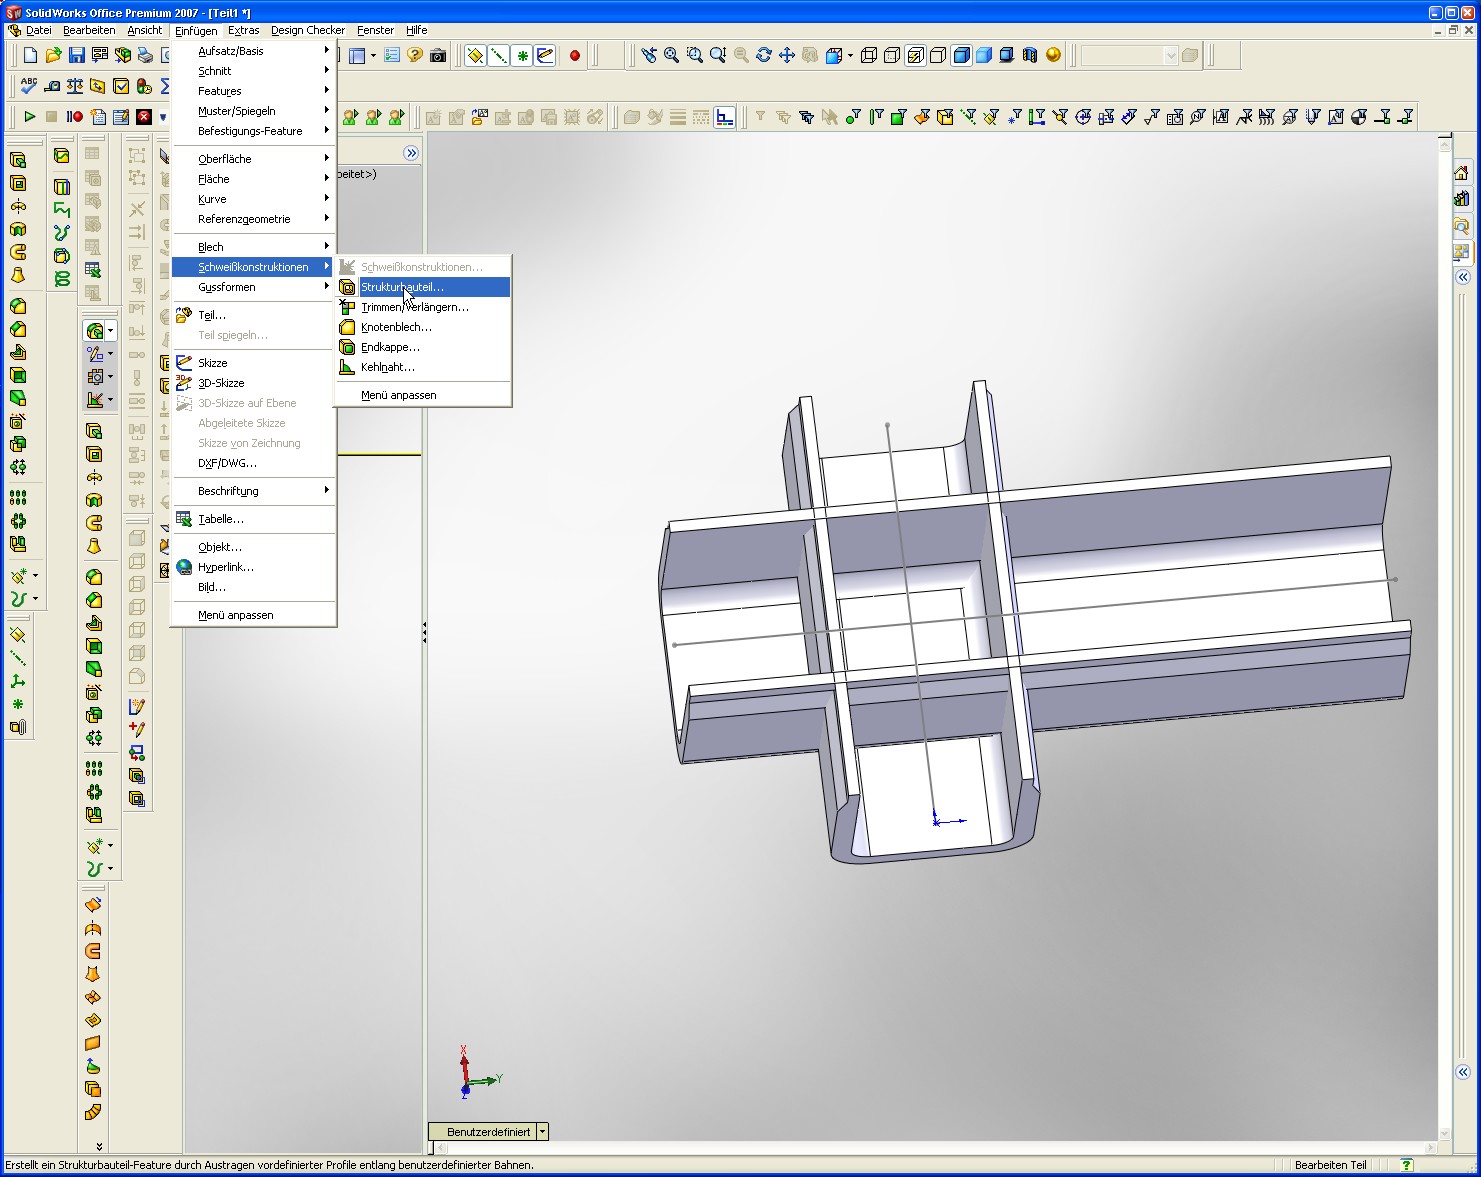The image size is (1481, 1177).
Task: Click Menü anpassen in the Schweißkonstruktionen submenu
Action: pos(398,396)
